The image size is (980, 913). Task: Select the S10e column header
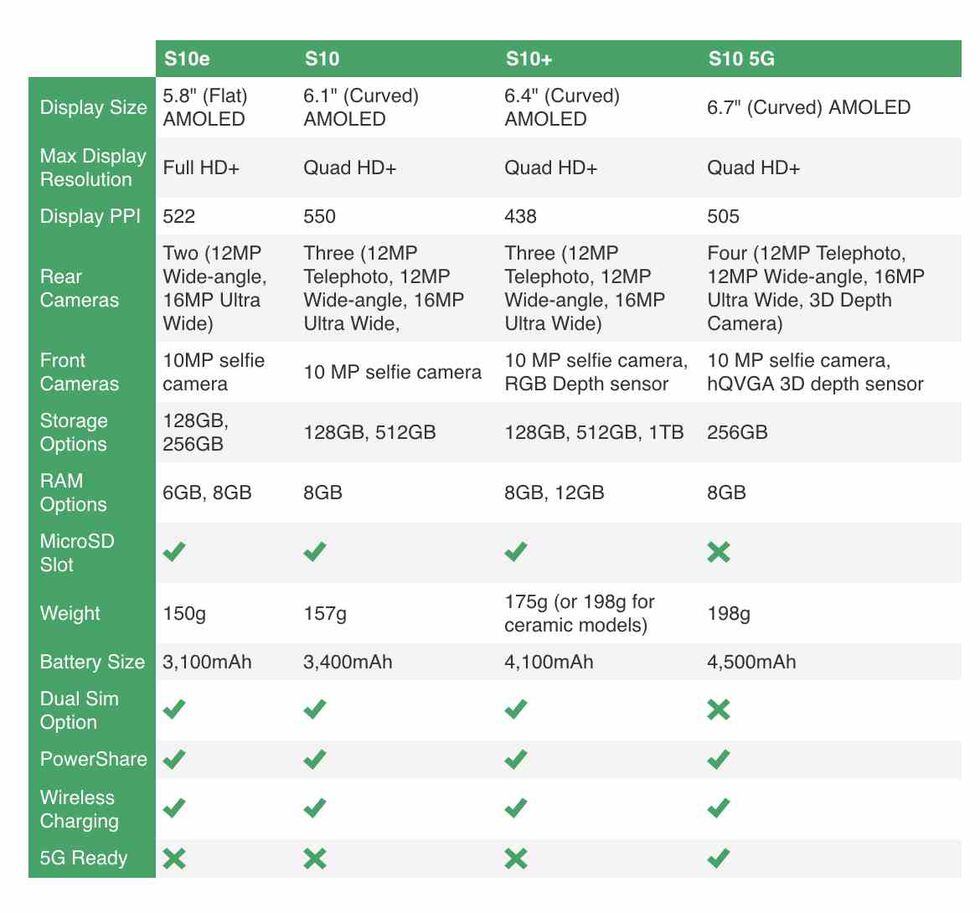click(187, 59)
